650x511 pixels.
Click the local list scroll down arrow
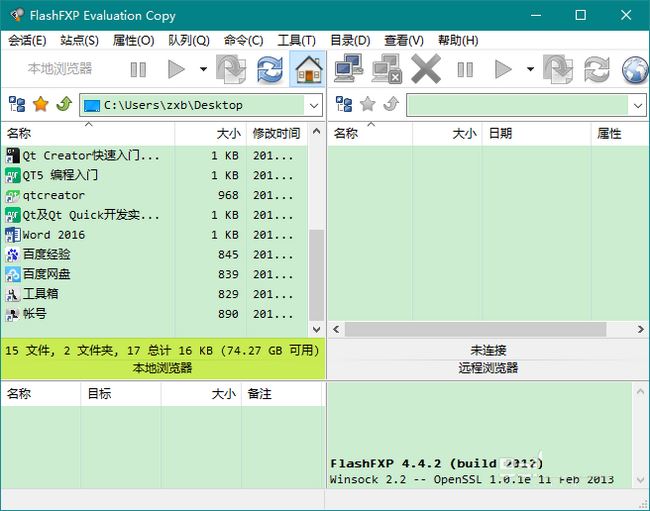[x=316, y=329]
